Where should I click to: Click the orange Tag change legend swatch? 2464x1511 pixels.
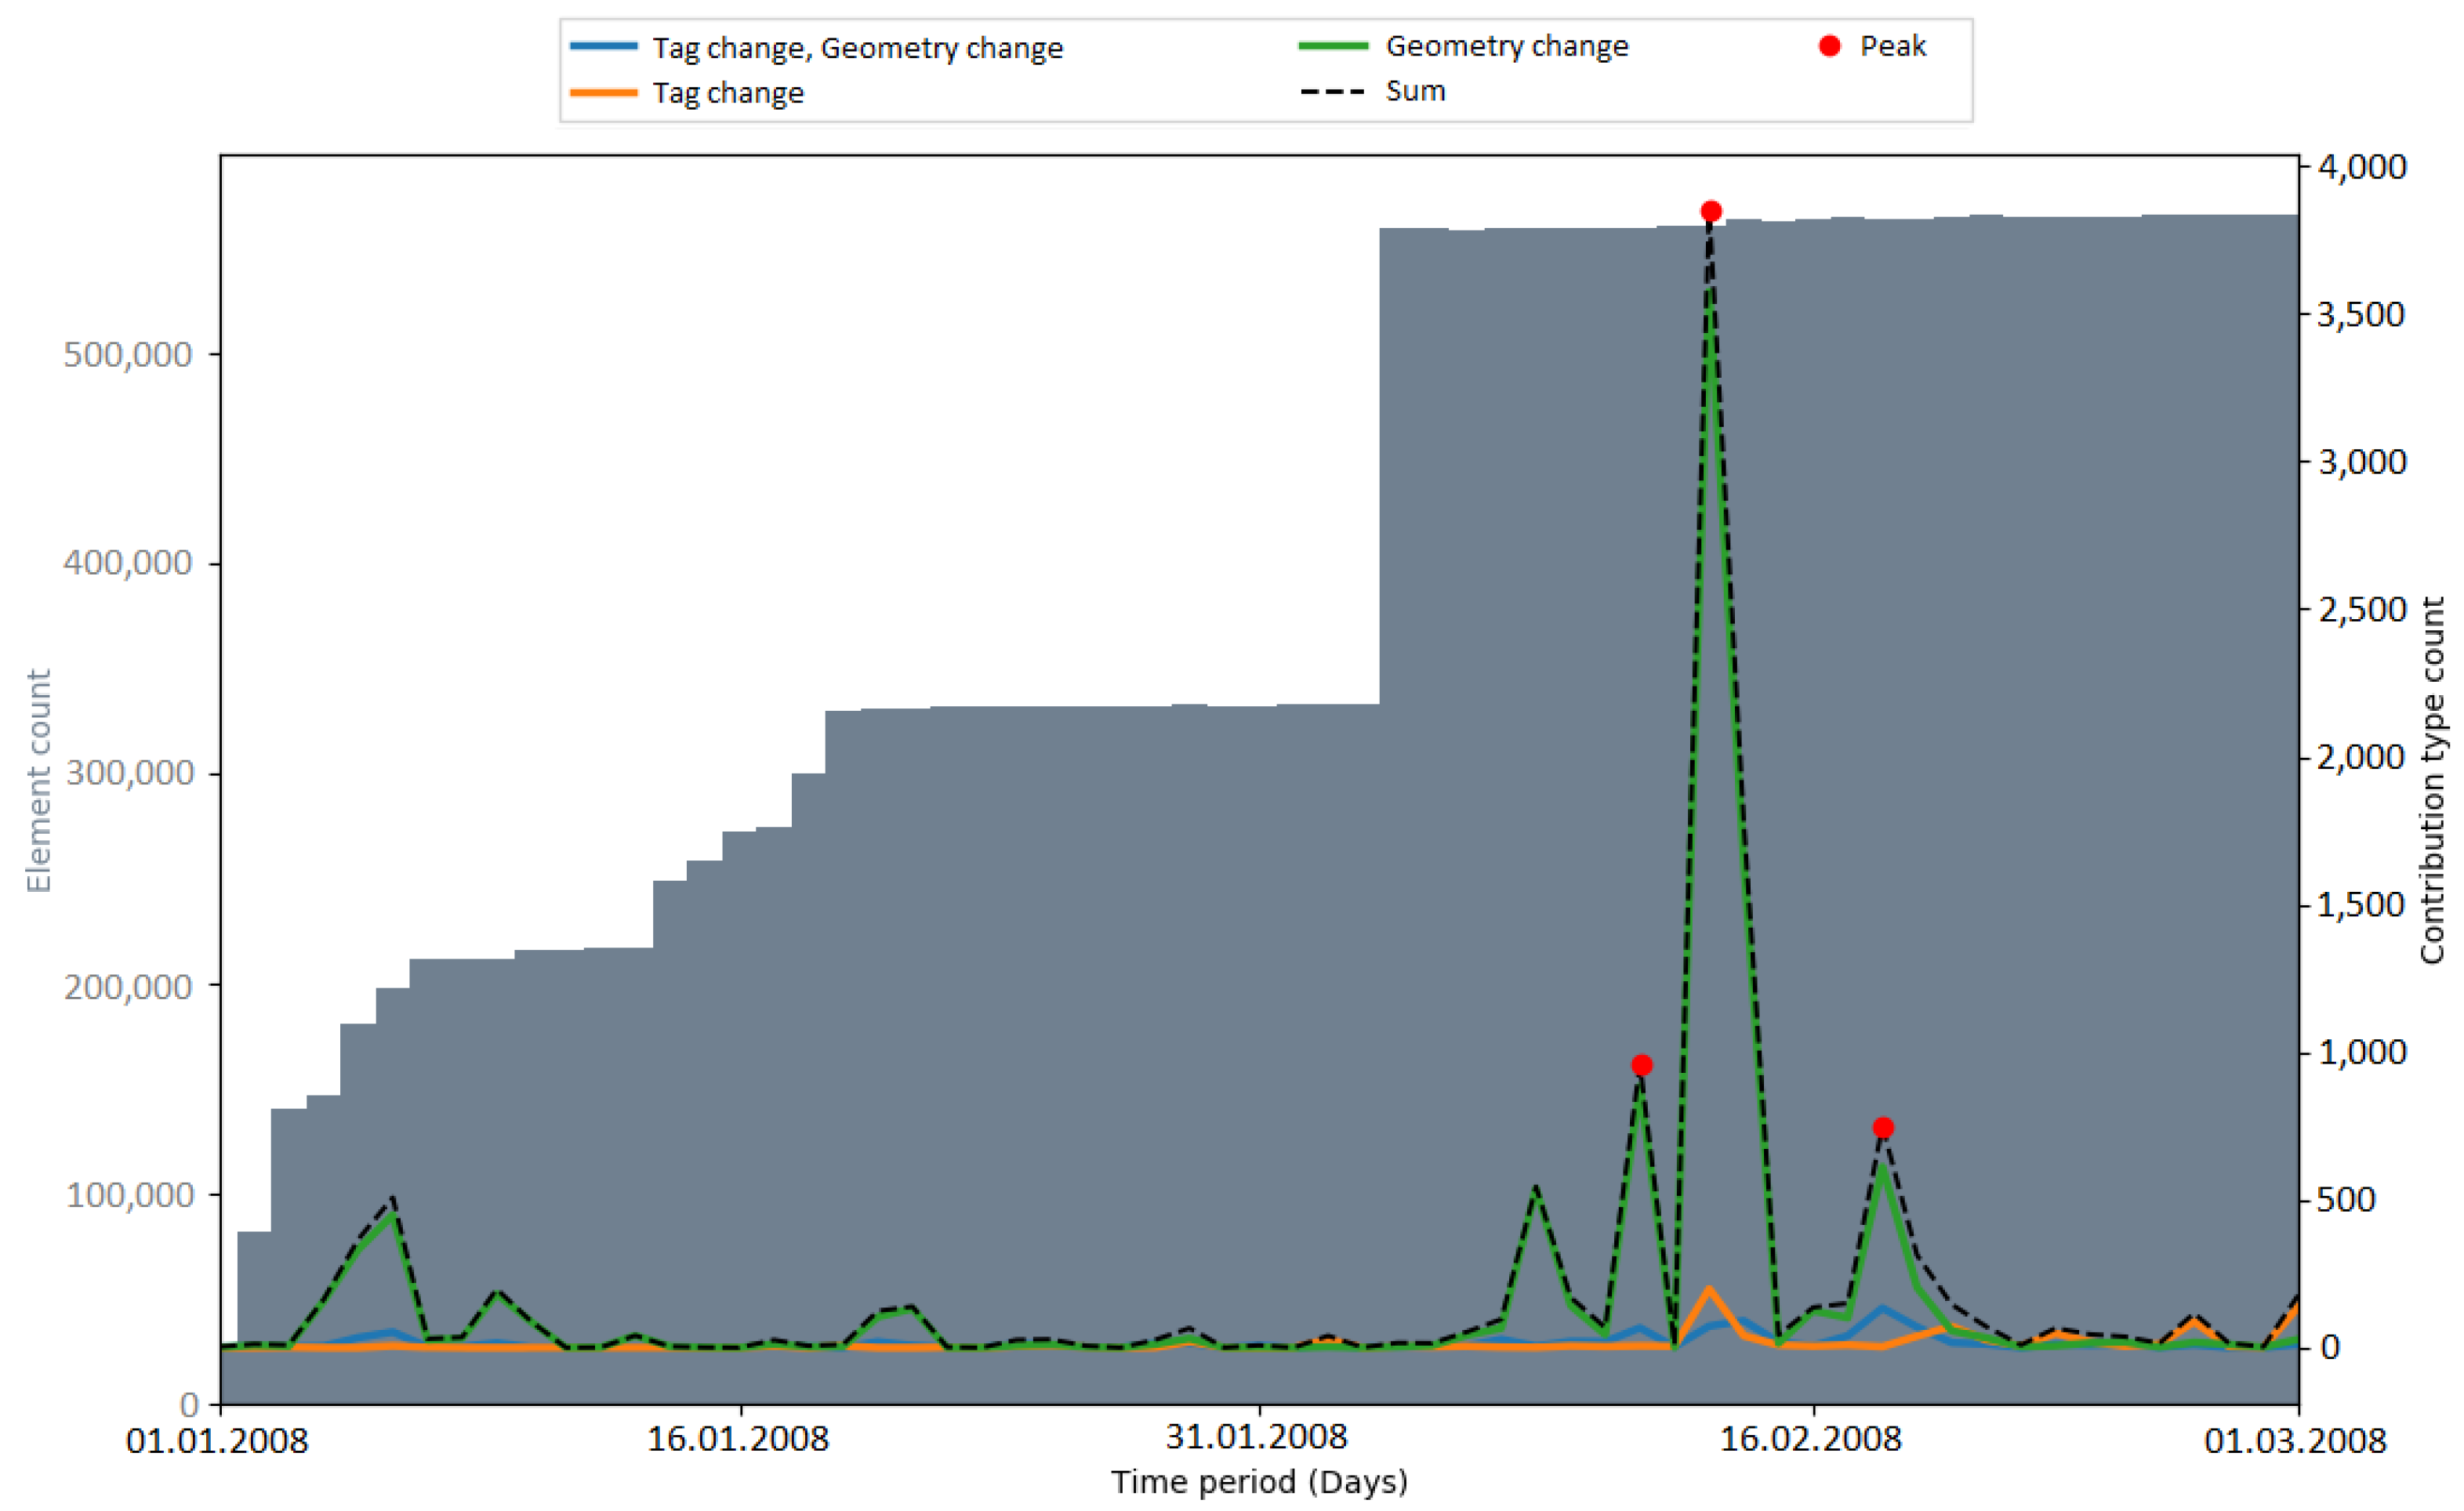(603, 93)
